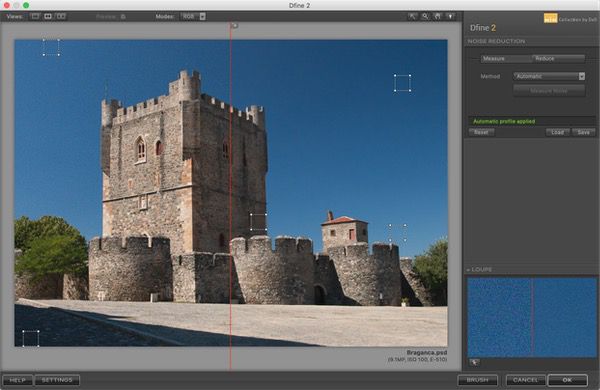This screenshot has height=390, width=600.
Task: Select the upper-right sky measurement rectangle
Action: pyautogui.click(x=402, y=83)
